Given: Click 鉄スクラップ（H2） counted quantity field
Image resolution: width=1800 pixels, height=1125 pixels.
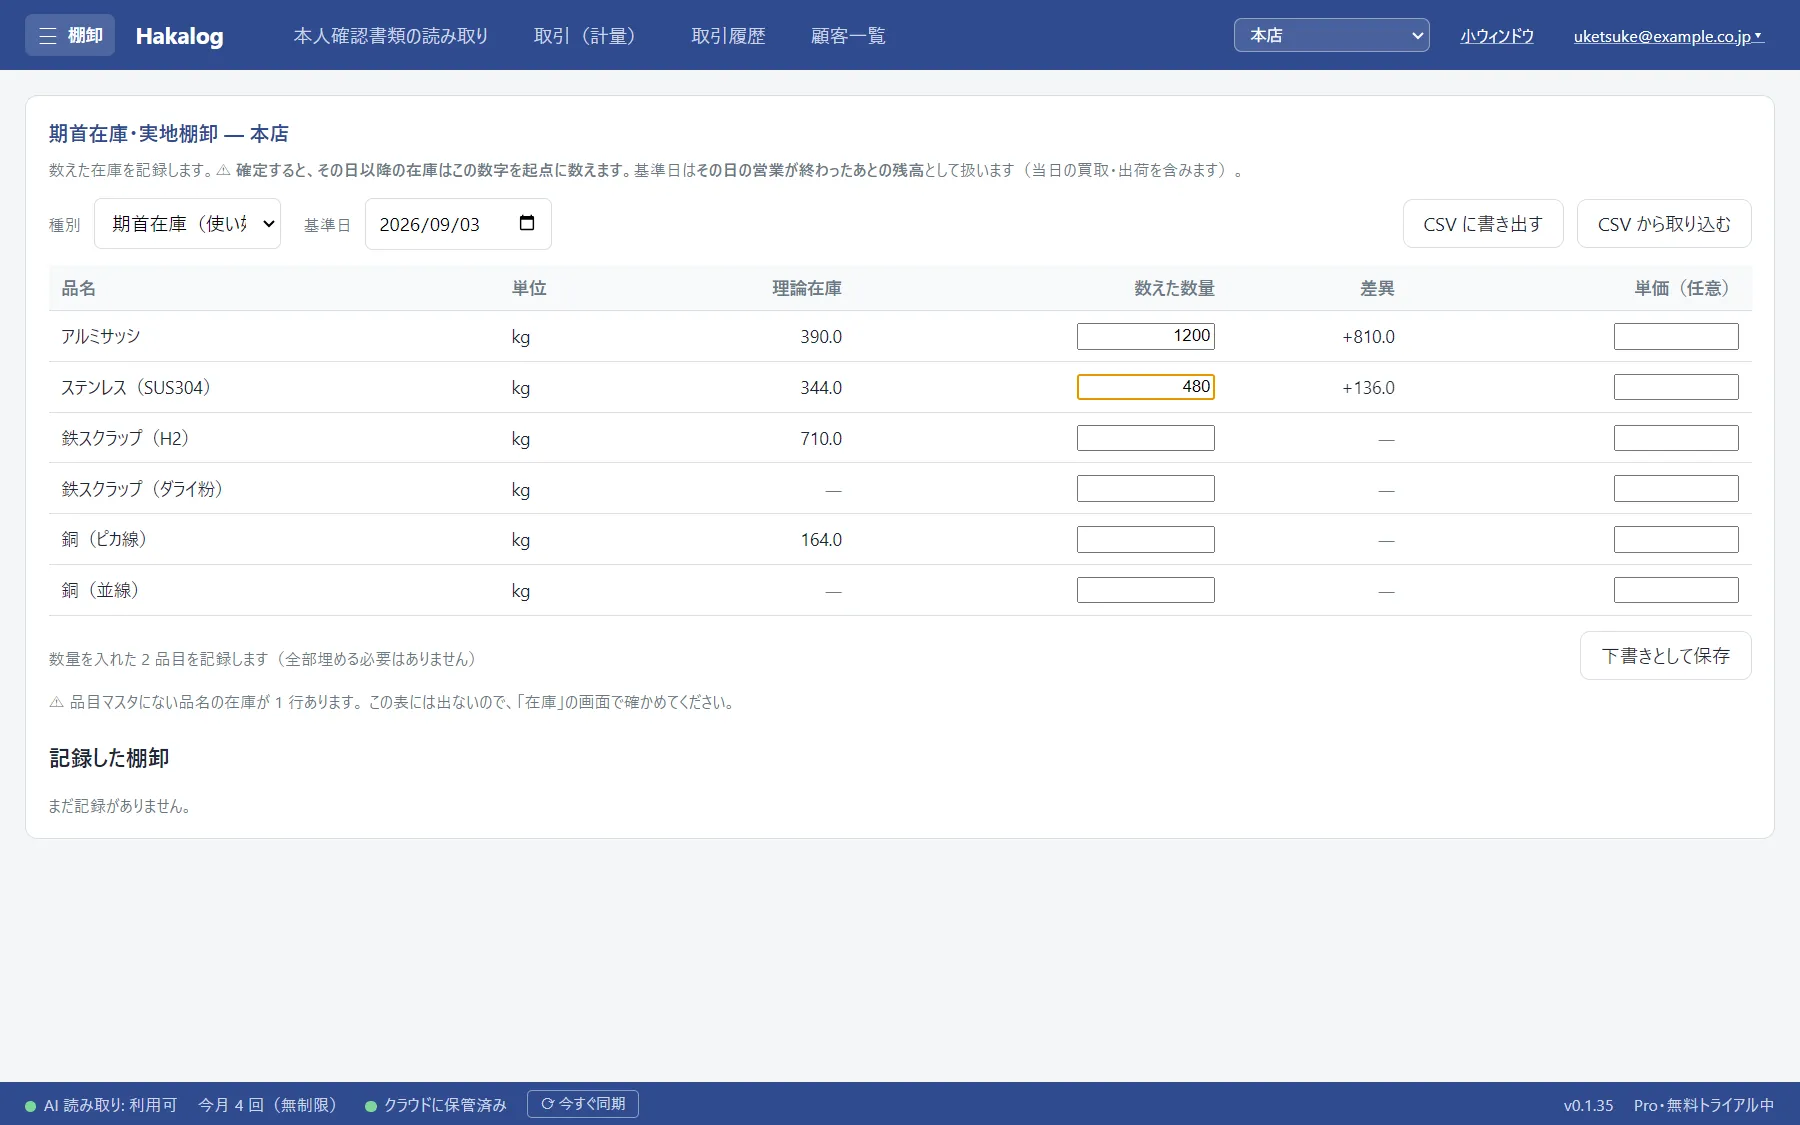Looking at the screenshot, I should pyautogui.click(x=1146, y=438).
